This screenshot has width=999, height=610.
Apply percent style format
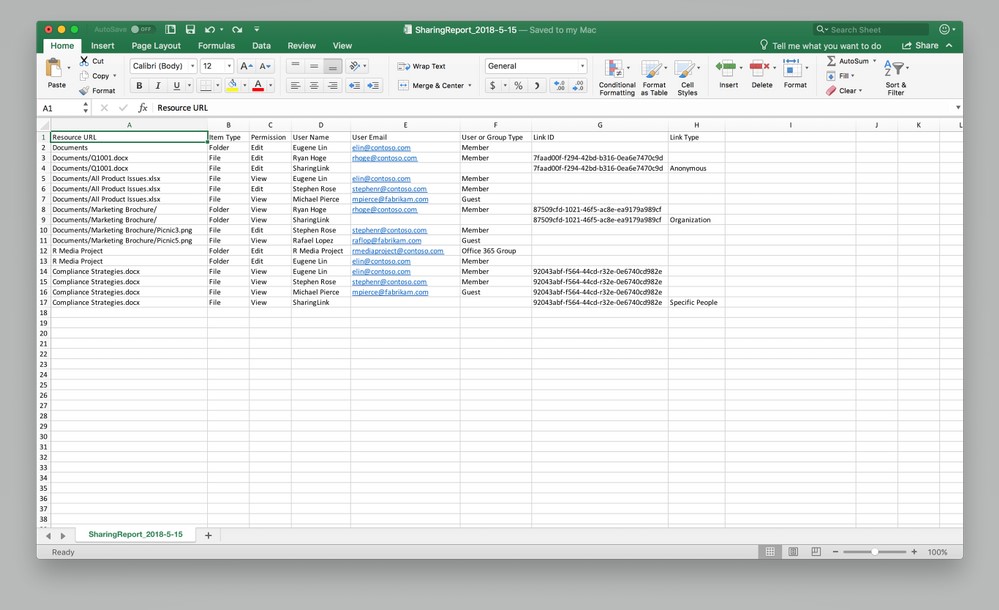click(519, 85)
